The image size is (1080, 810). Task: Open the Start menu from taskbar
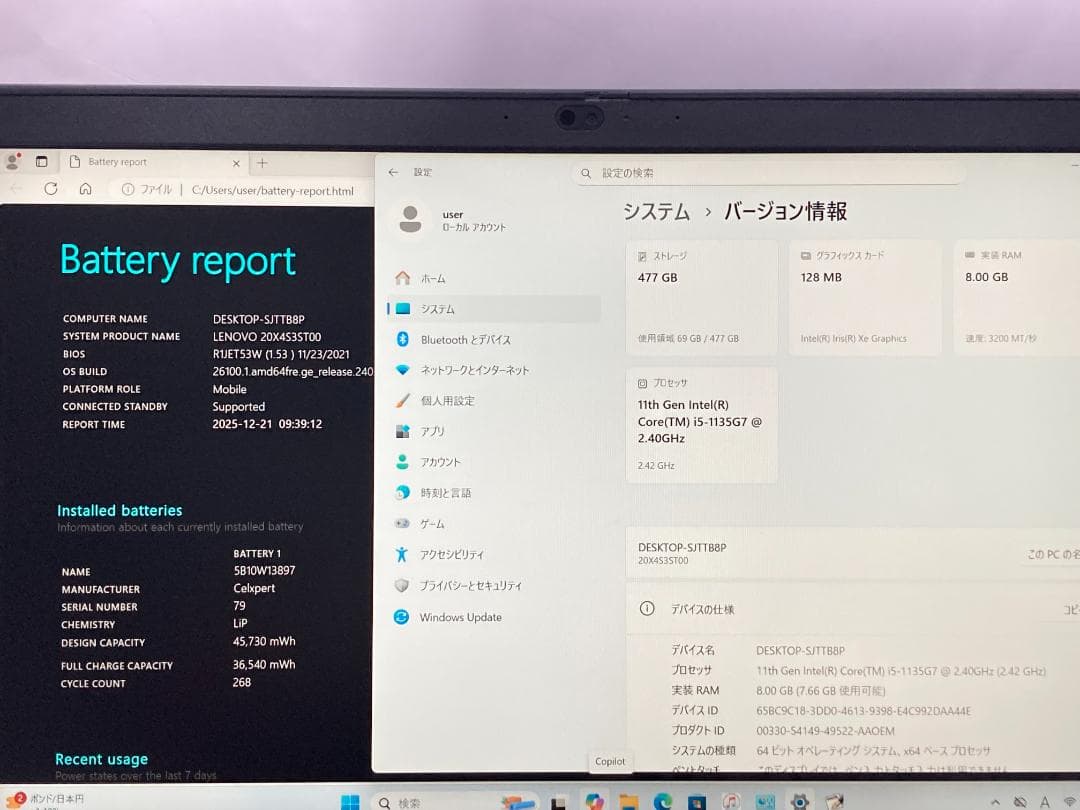pos(350,800)
